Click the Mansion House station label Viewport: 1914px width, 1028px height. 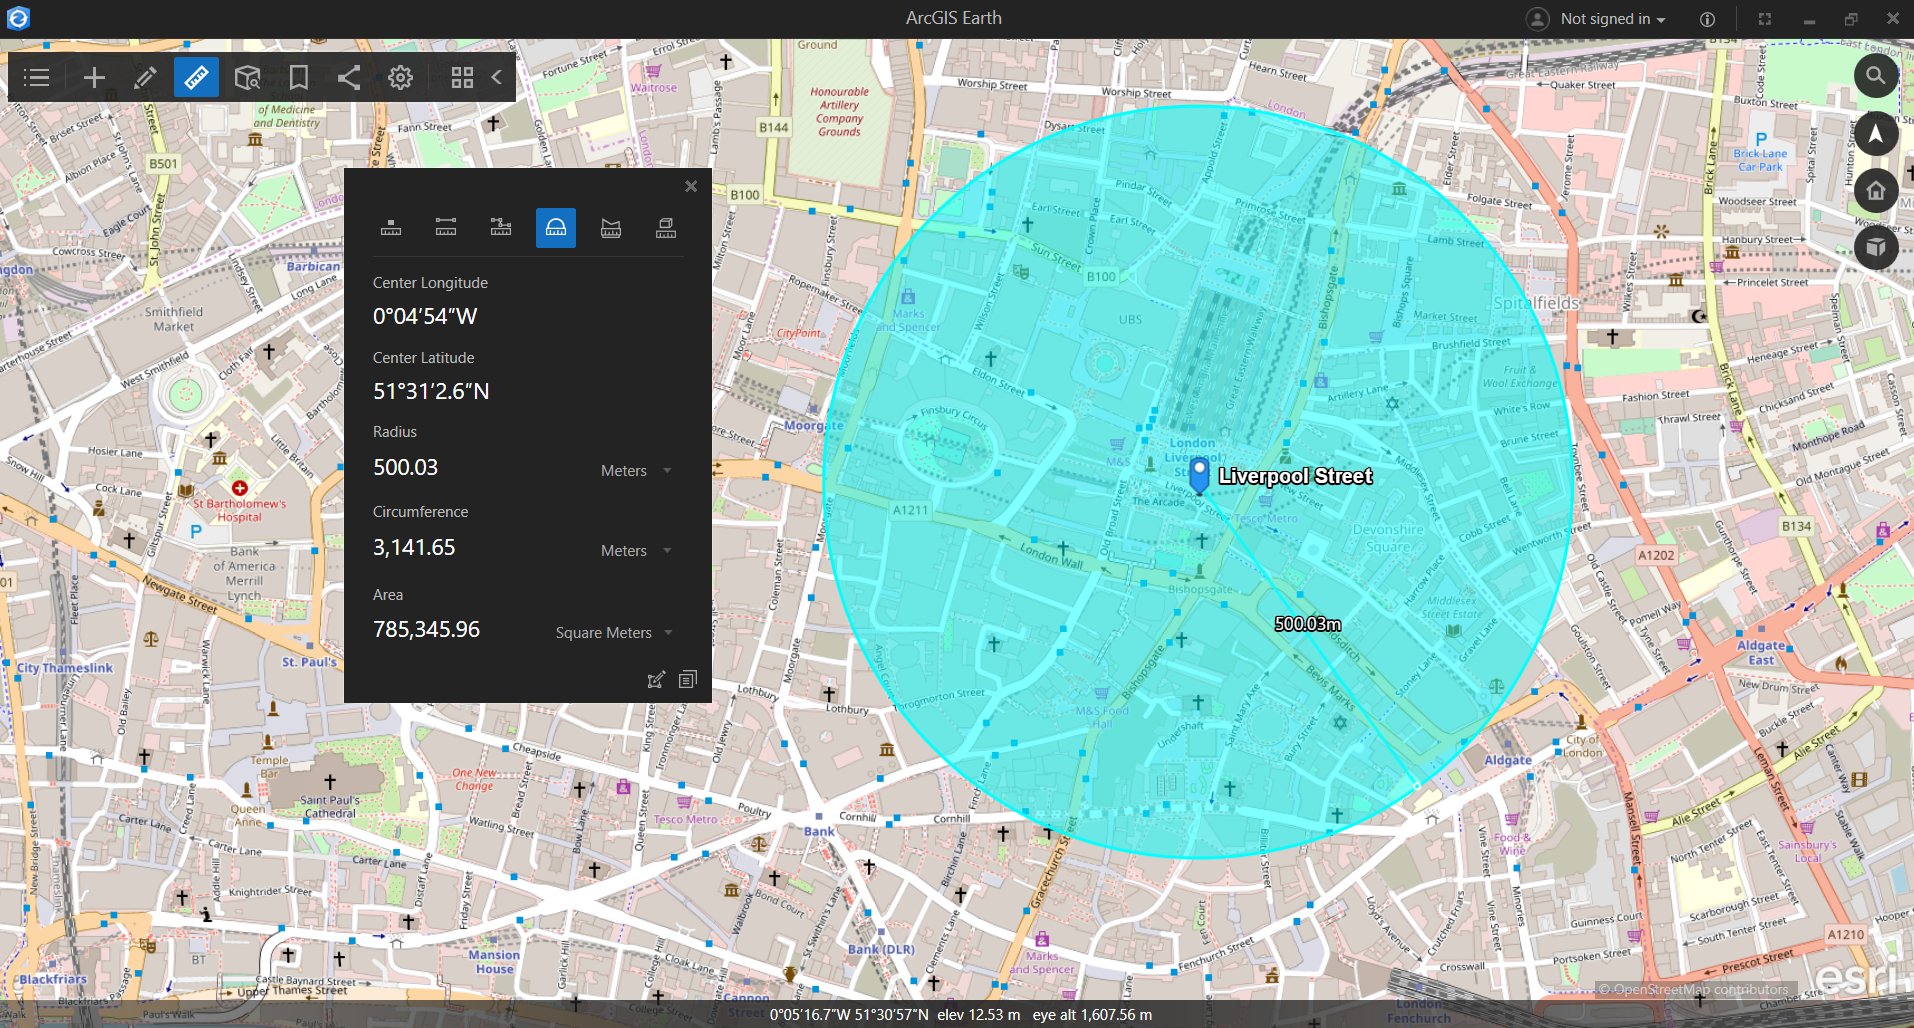(x=494, y=962)
